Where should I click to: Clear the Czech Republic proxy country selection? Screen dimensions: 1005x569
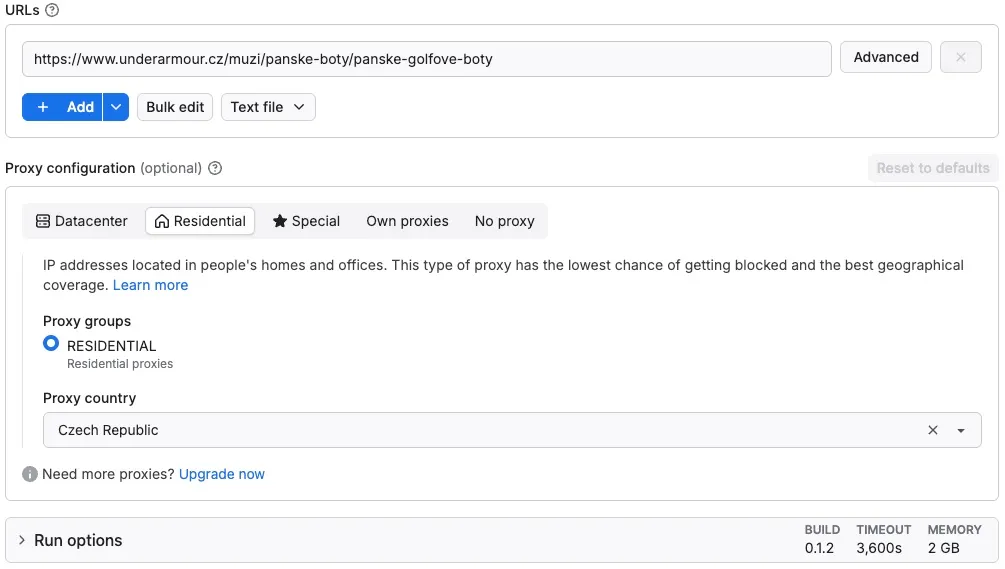click(x=933, y=430)
